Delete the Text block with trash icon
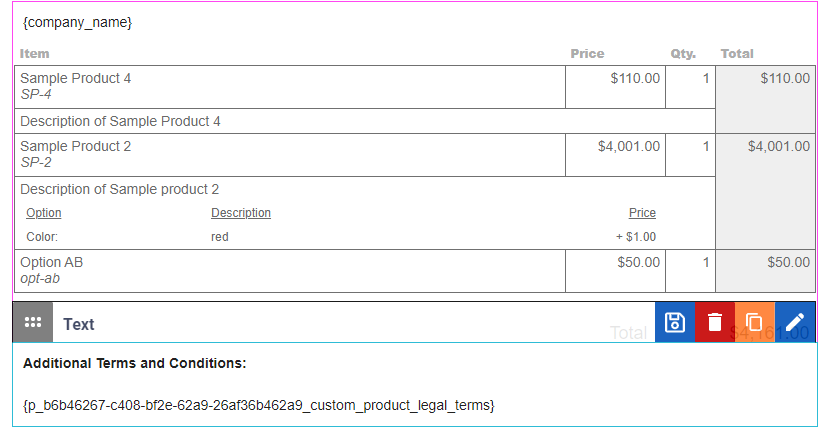 pos(715,322)
